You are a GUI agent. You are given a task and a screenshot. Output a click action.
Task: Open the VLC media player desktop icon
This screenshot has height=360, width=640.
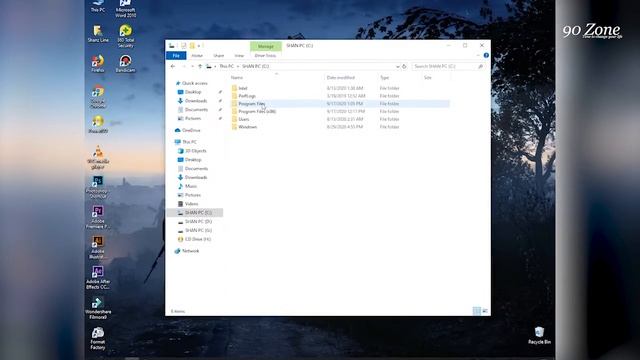pyautogui.click(x=98, y=157)
